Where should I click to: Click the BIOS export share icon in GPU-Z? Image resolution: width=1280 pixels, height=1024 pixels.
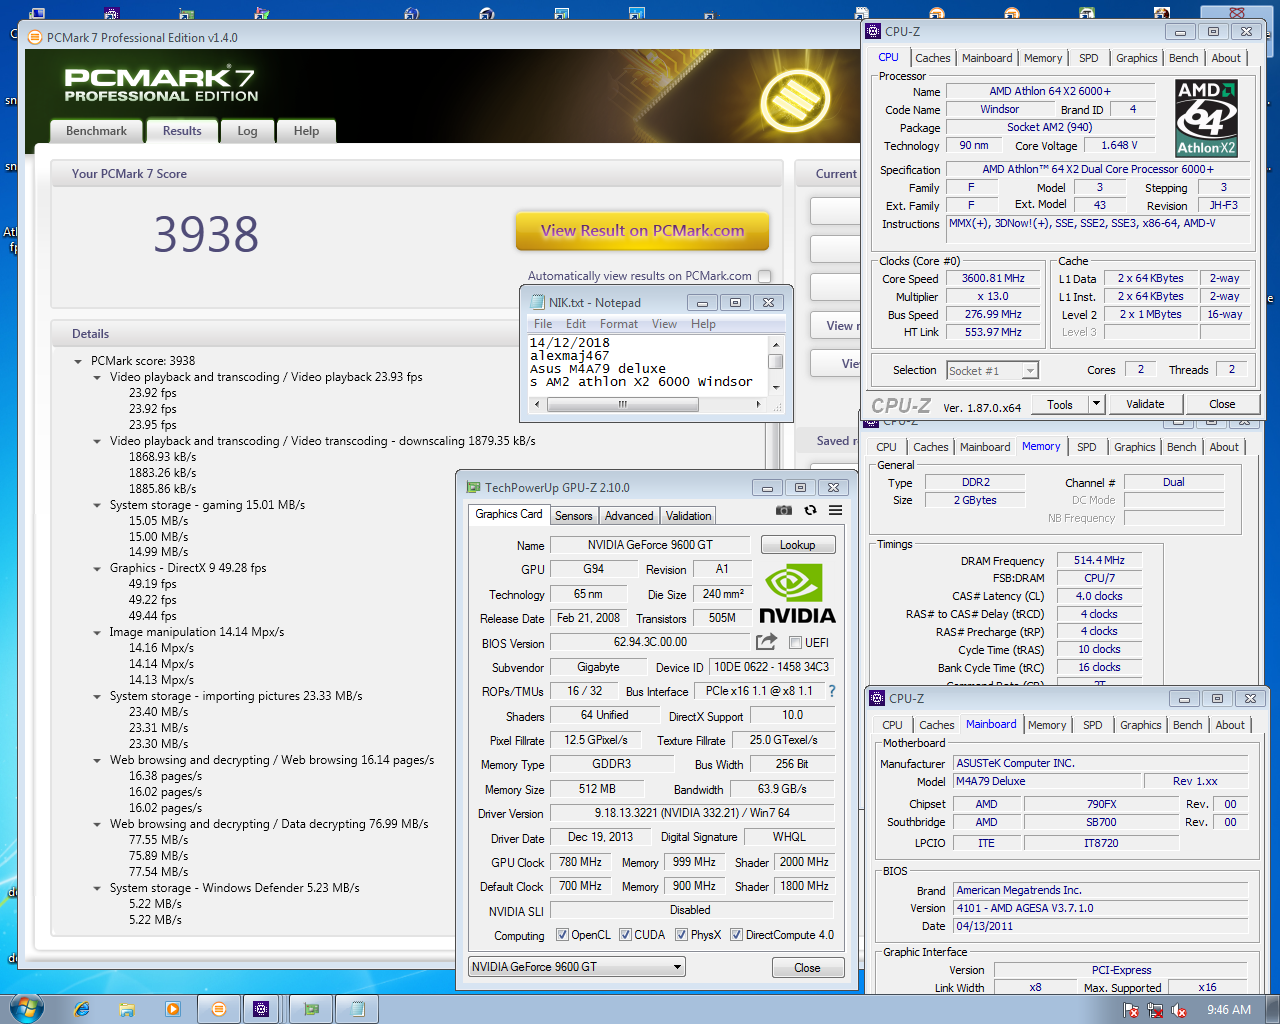(767, 642)
